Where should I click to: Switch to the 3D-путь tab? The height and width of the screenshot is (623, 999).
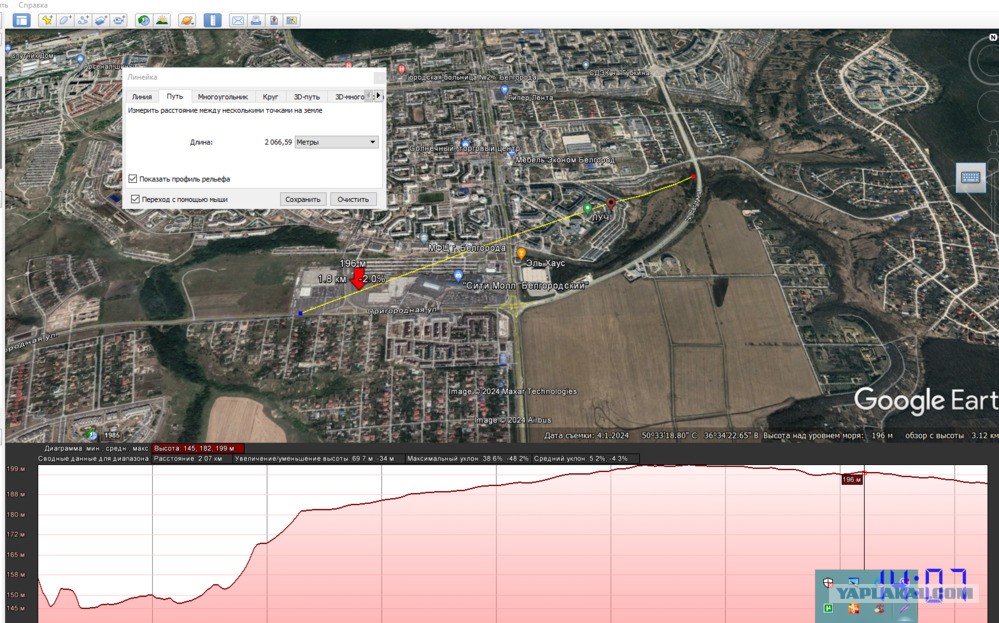(306, 97)
